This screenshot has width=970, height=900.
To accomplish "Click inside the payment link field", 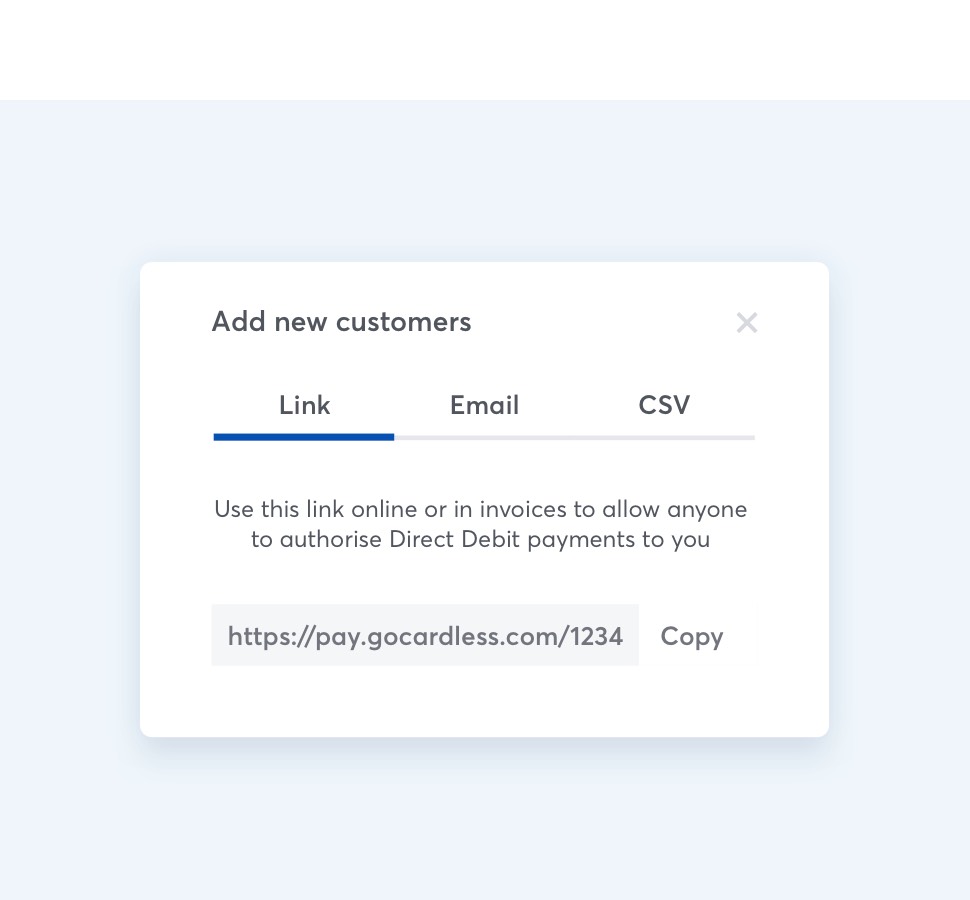I will [425, 636].
